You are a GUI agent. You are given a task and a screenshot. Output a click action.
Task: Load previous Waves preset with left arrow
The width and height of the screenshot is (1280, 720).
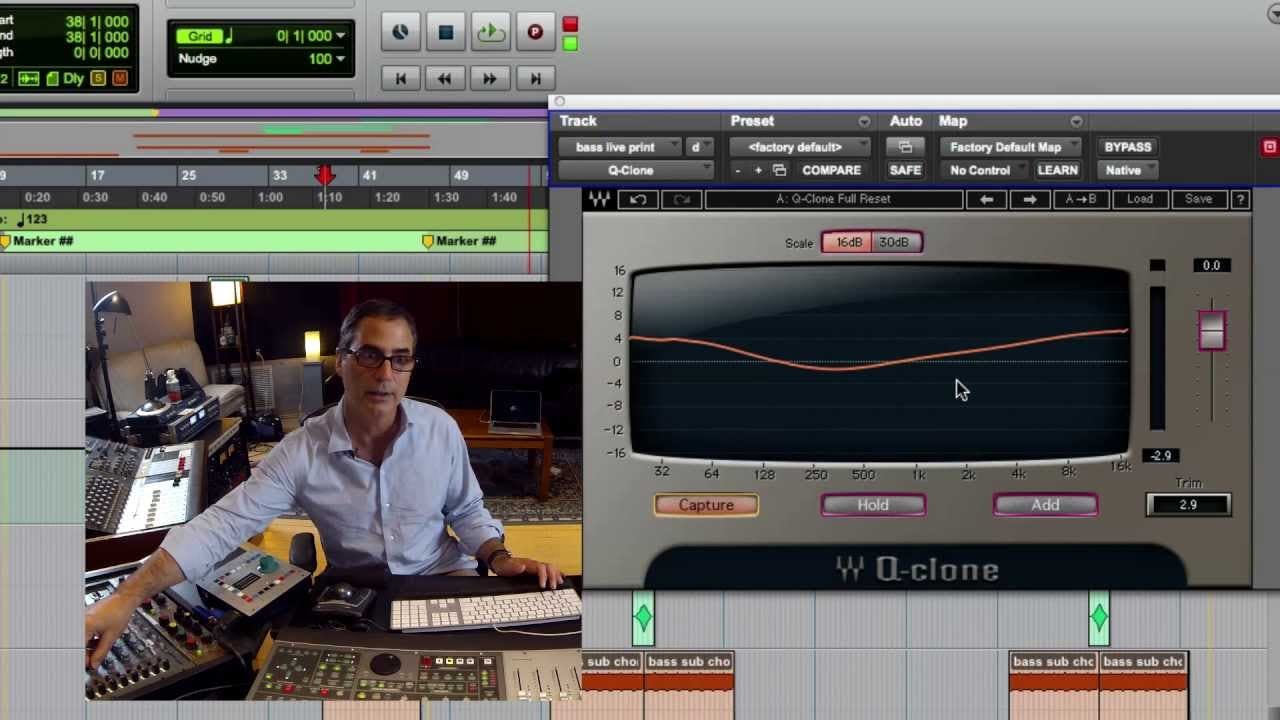(987, 199)
